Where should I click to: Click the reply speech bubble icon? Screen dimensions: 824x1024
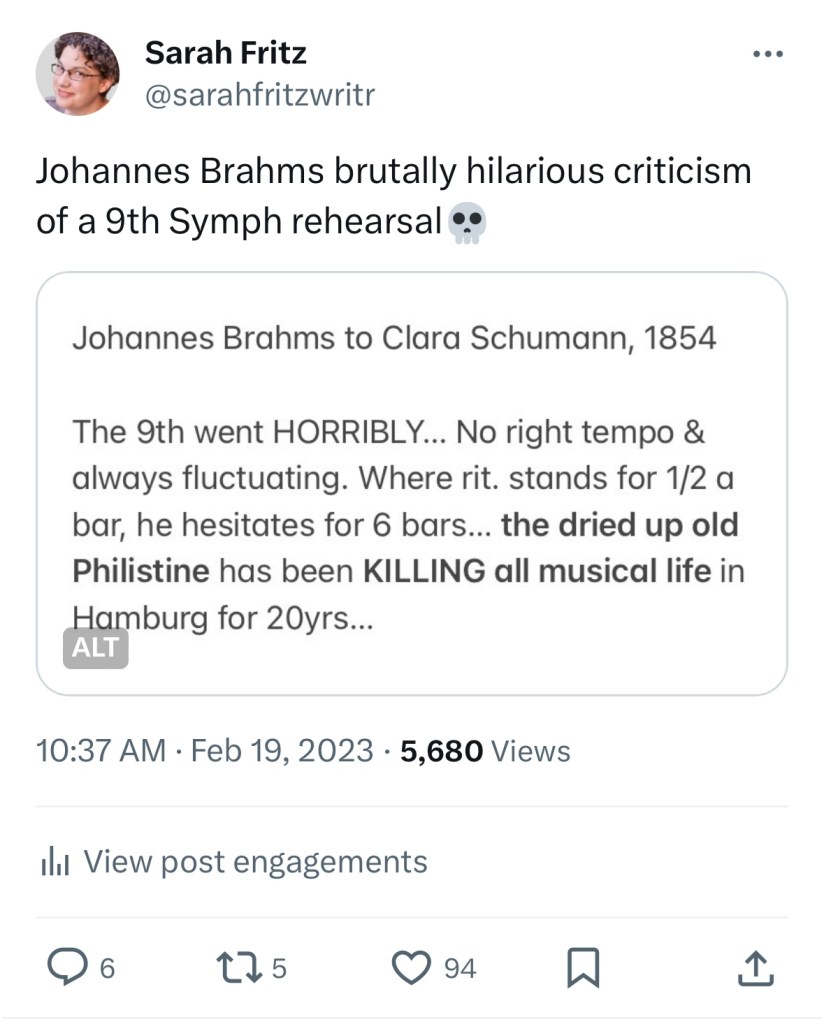tap(68, 967)
